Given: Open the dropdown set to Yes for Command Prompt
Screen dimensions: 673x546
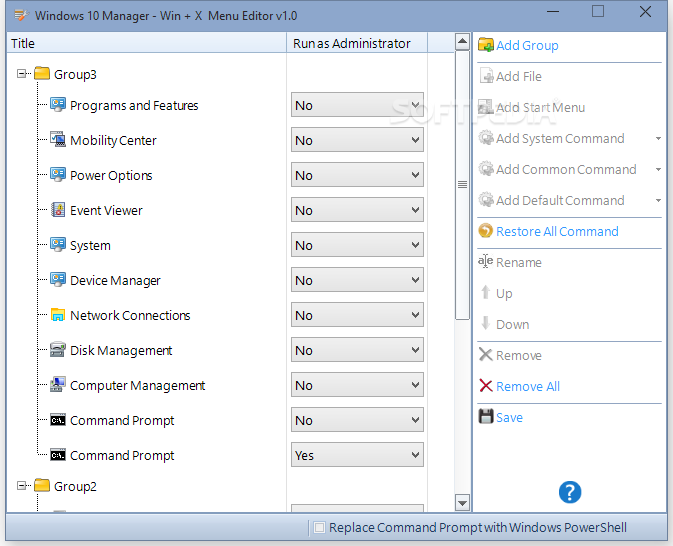Looking at the screenshot, I should [357, 455].
